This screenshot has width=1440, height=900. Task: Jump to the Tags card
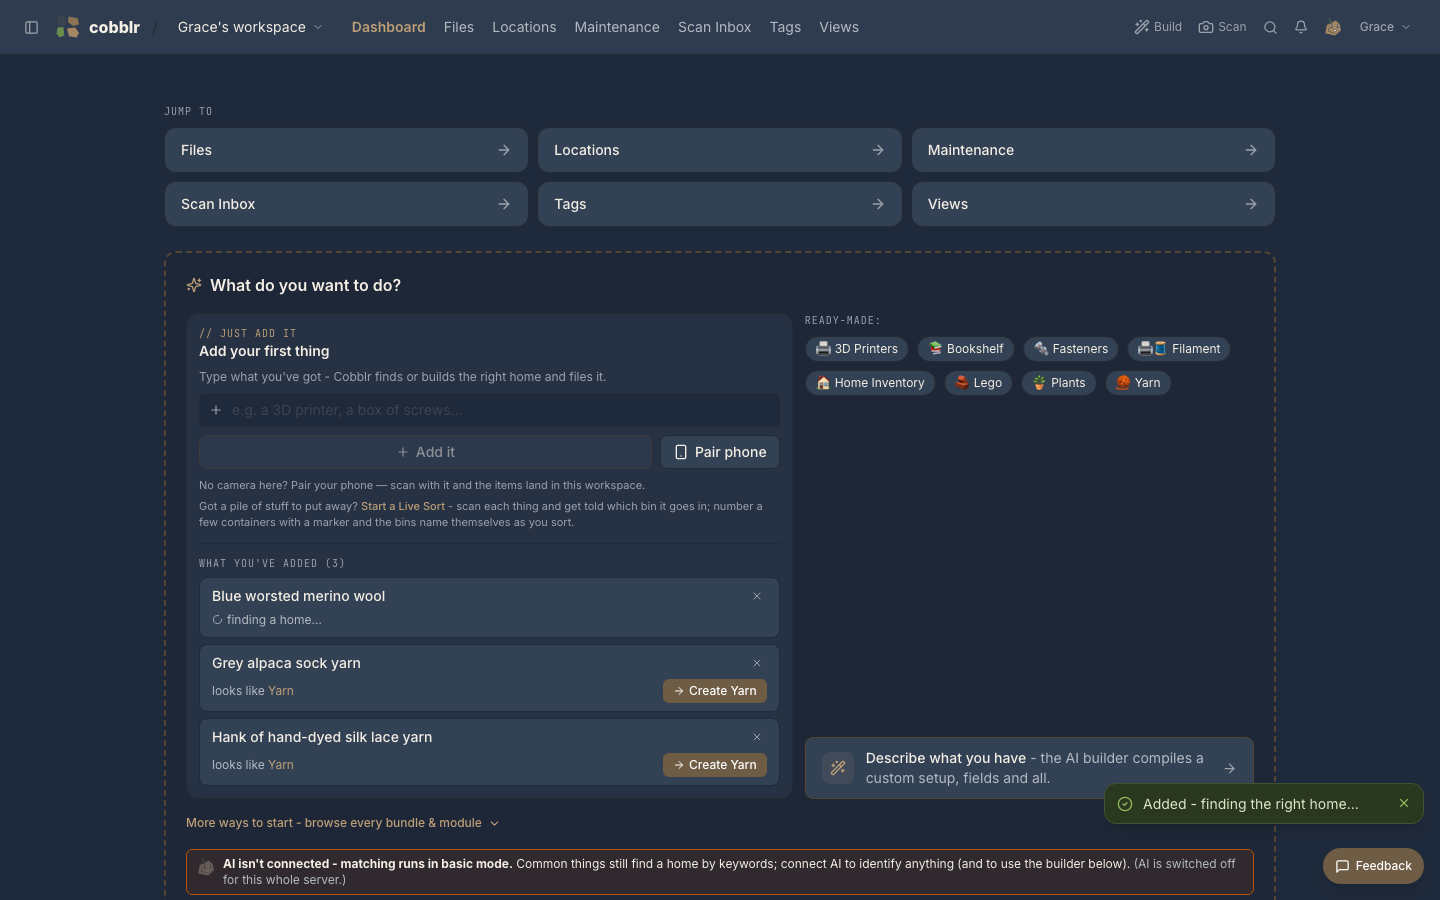720,204
